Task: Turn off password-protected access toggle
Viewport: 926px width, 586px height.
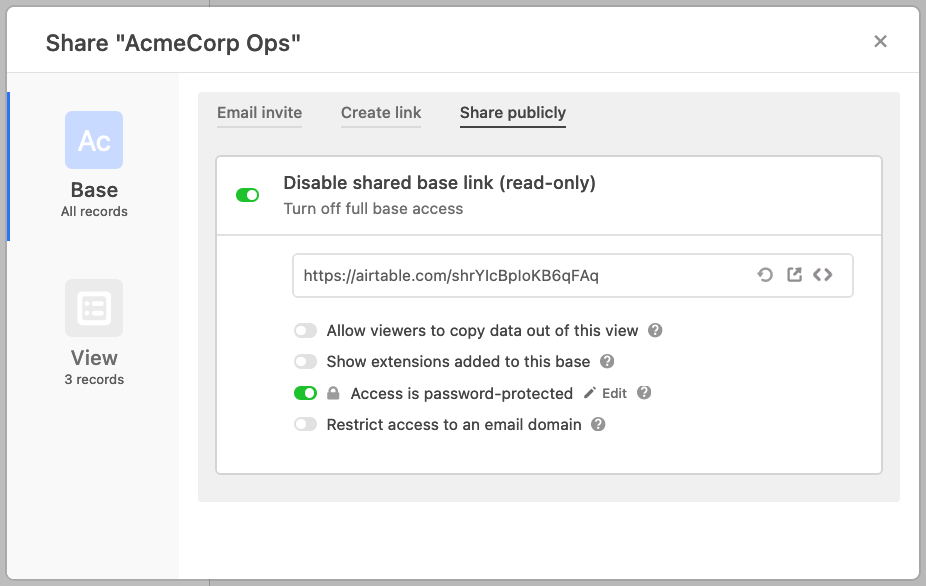Action: (x=305, y=393)
